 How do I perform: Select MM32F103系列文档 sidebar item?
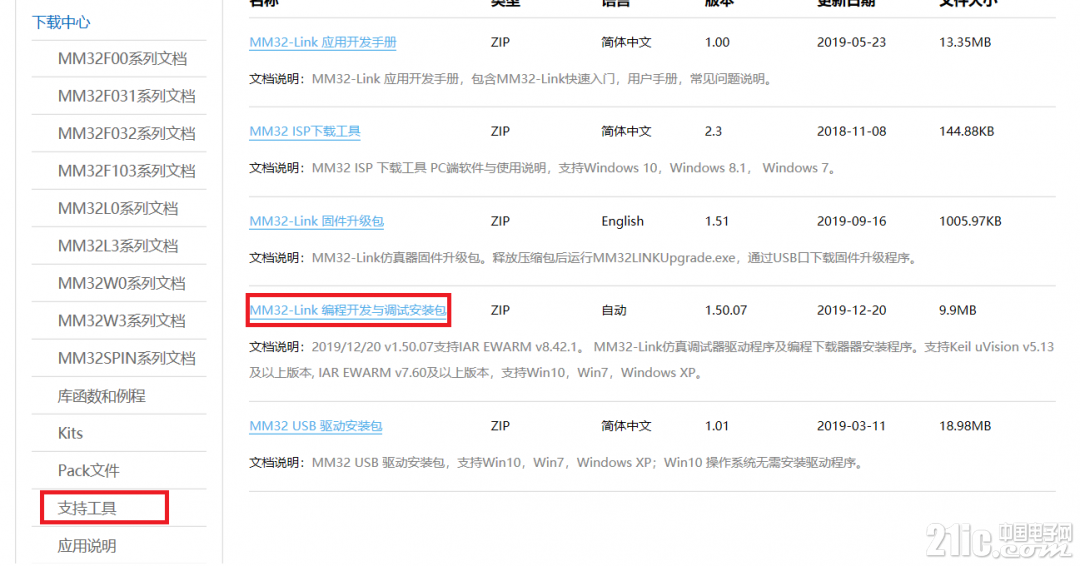(126, 171)
